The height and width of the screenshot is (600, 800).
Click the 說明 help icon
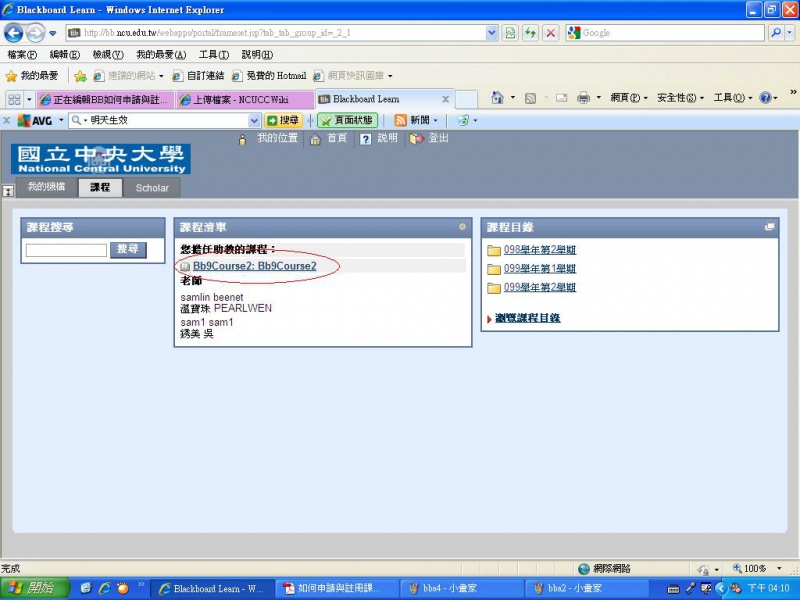tap(366, 139)
